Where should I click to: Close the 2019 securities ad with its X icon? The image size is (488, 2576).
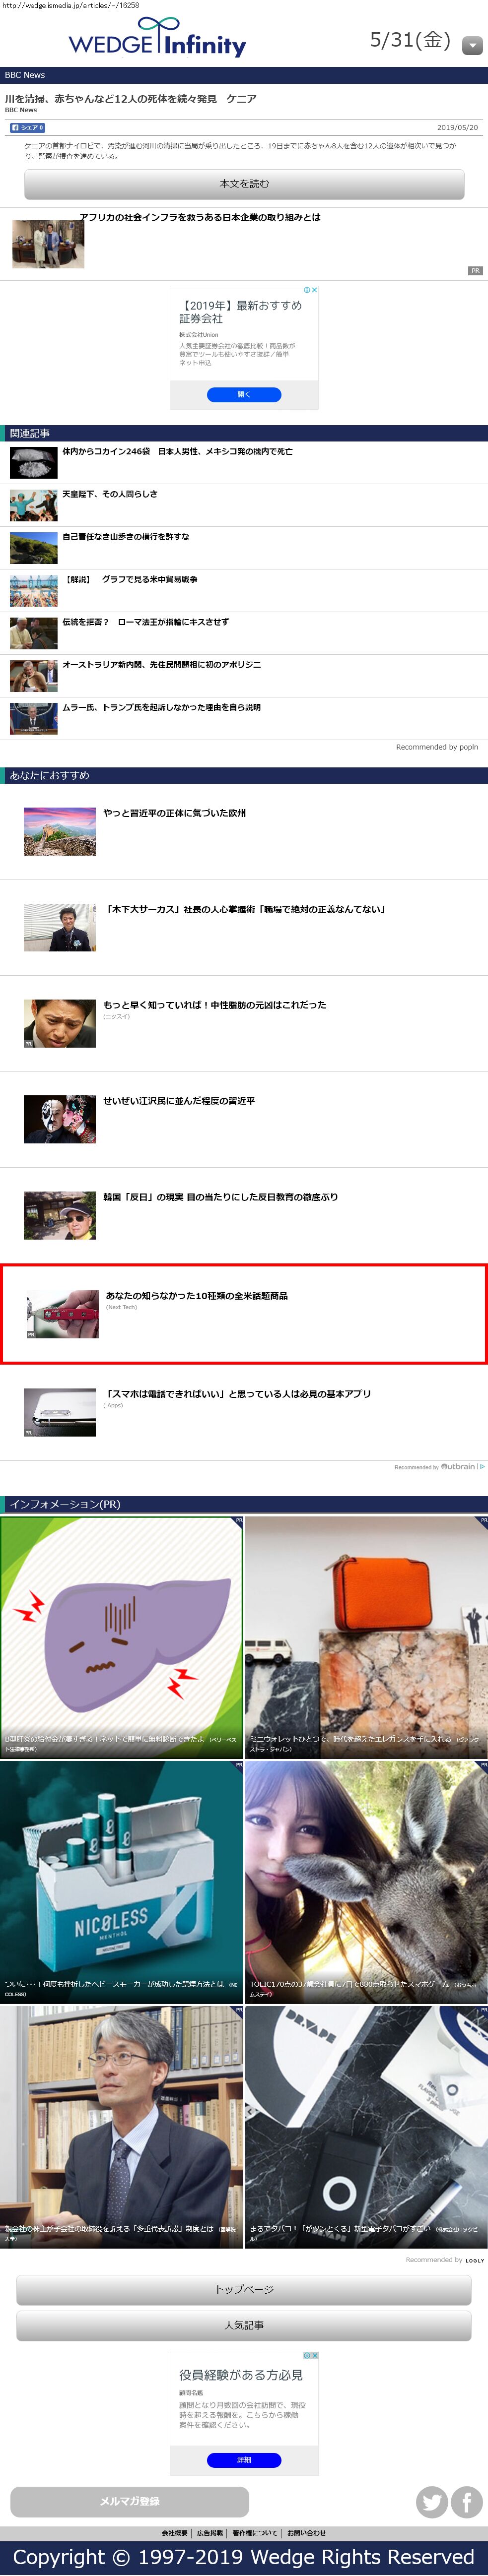tap(315, 290)
